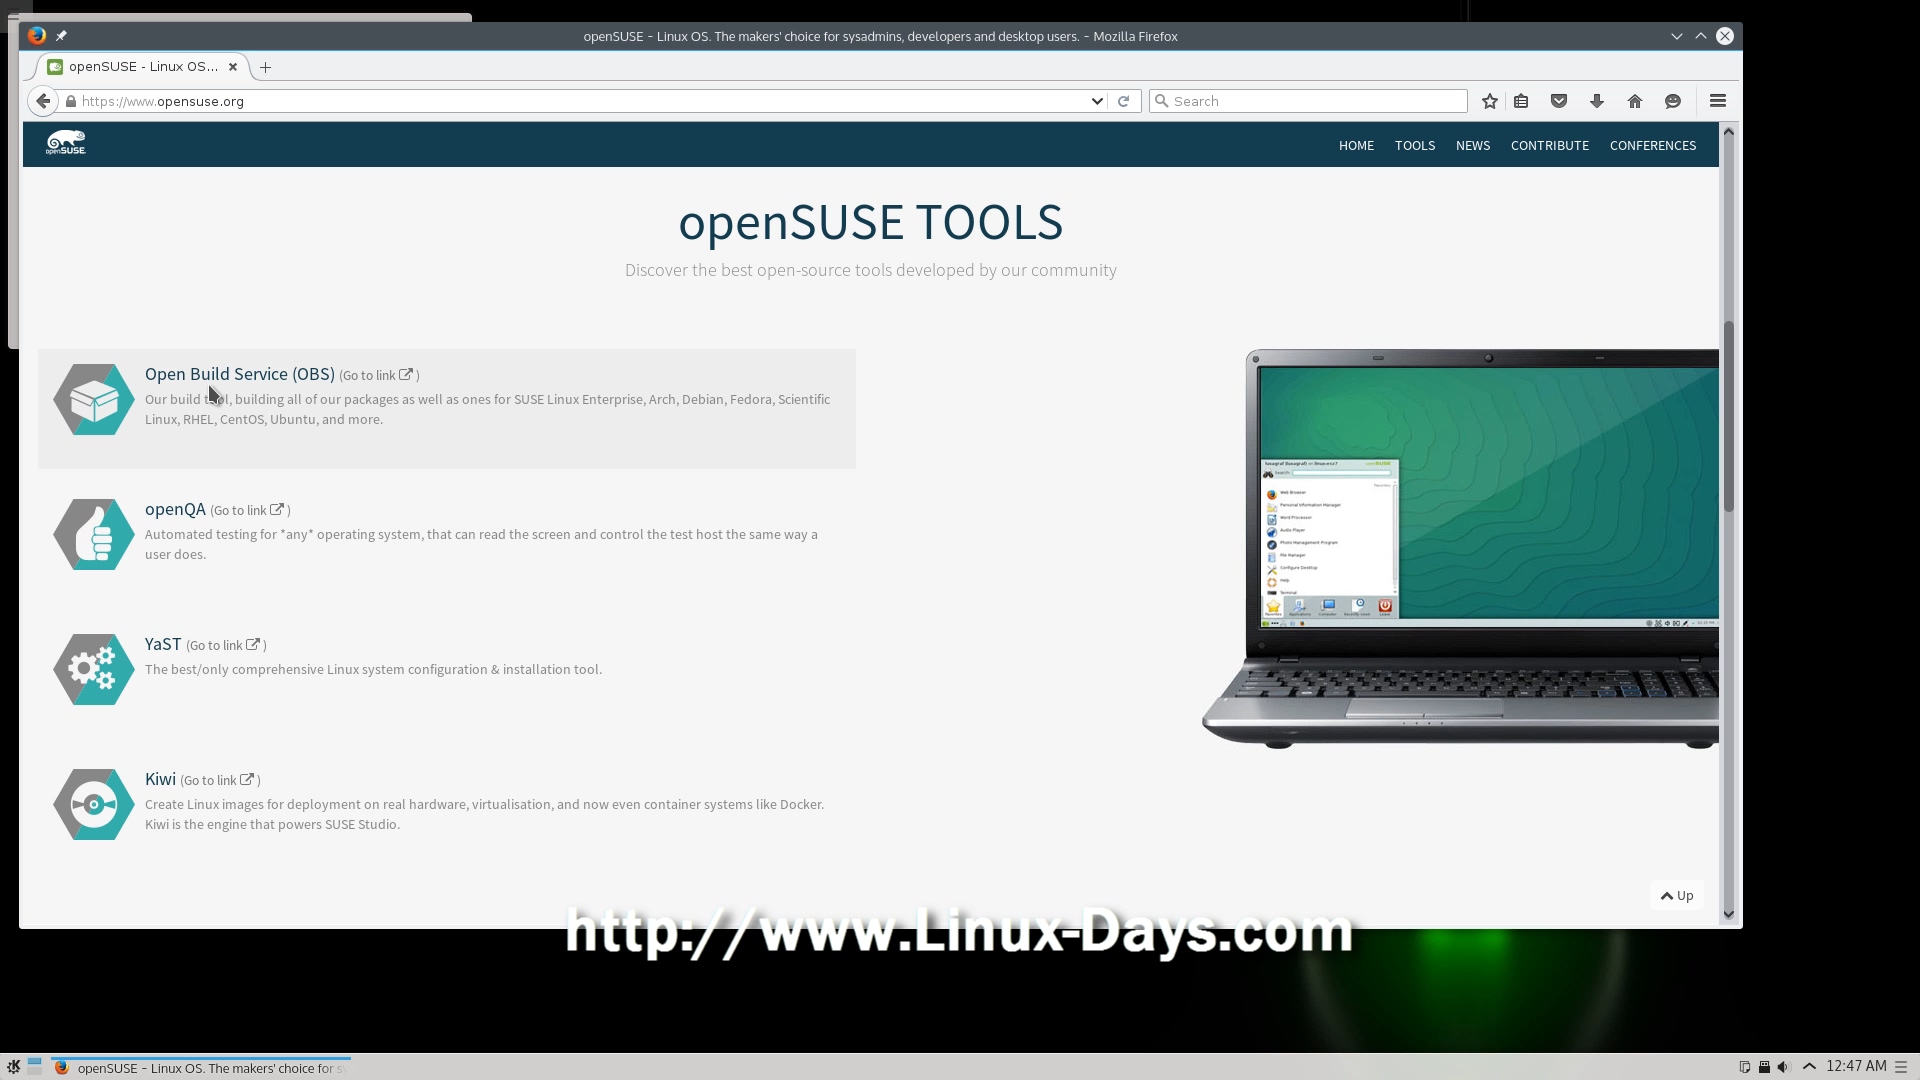Open the Pocket save icon
This screenshot has height=1080, width=1920.
(x=1559, y=101)
